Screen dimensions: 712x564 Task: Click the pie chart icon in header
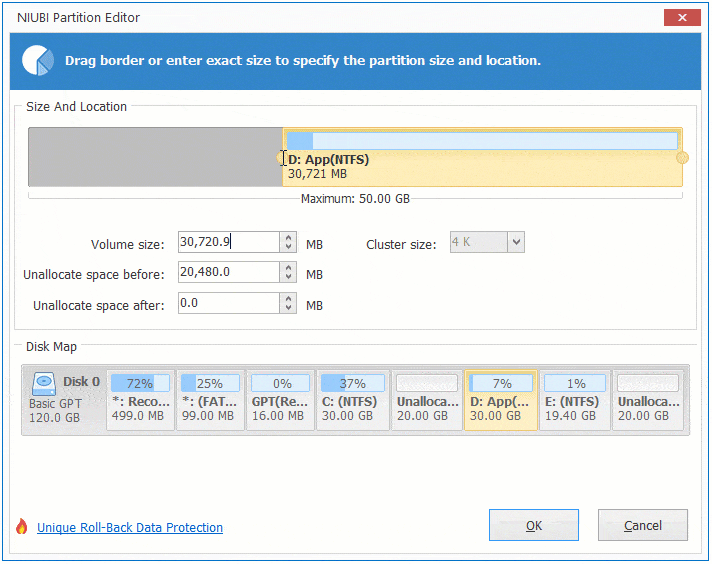coord(37,60)
